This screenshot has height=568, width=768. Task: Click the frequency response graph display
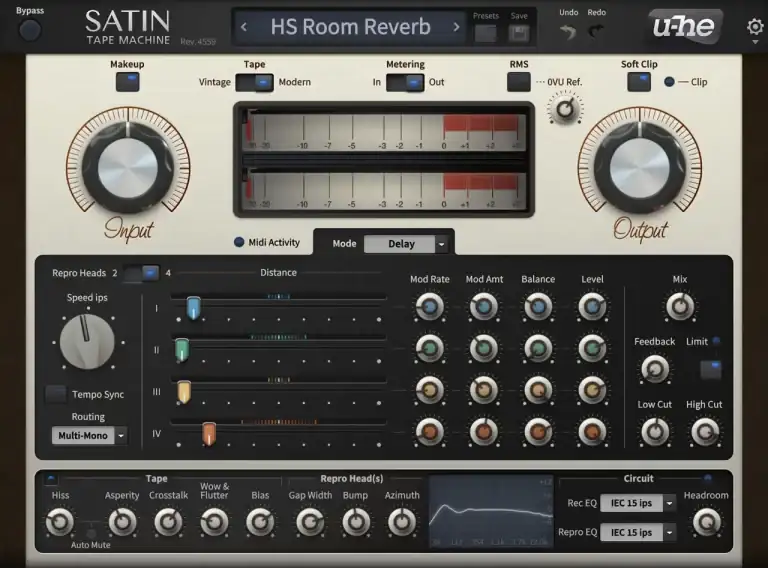pos(491,511)
